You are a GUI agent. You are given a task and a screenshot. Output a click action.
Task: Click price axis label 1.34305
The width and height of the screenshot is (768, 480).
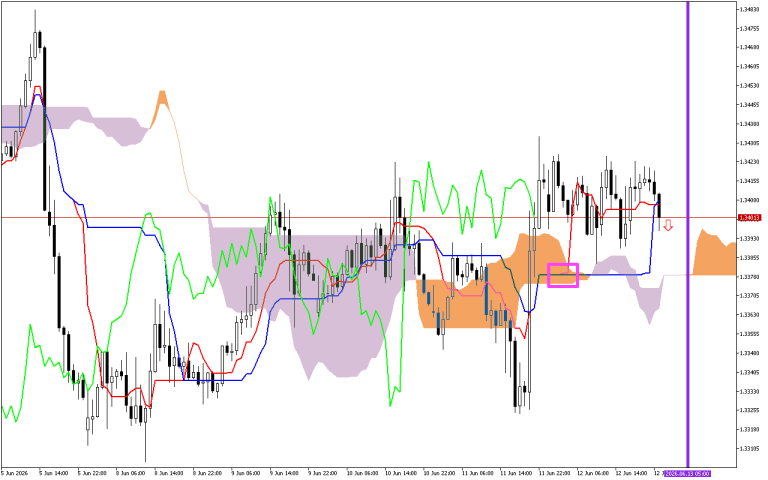click(x=749, y=143)
